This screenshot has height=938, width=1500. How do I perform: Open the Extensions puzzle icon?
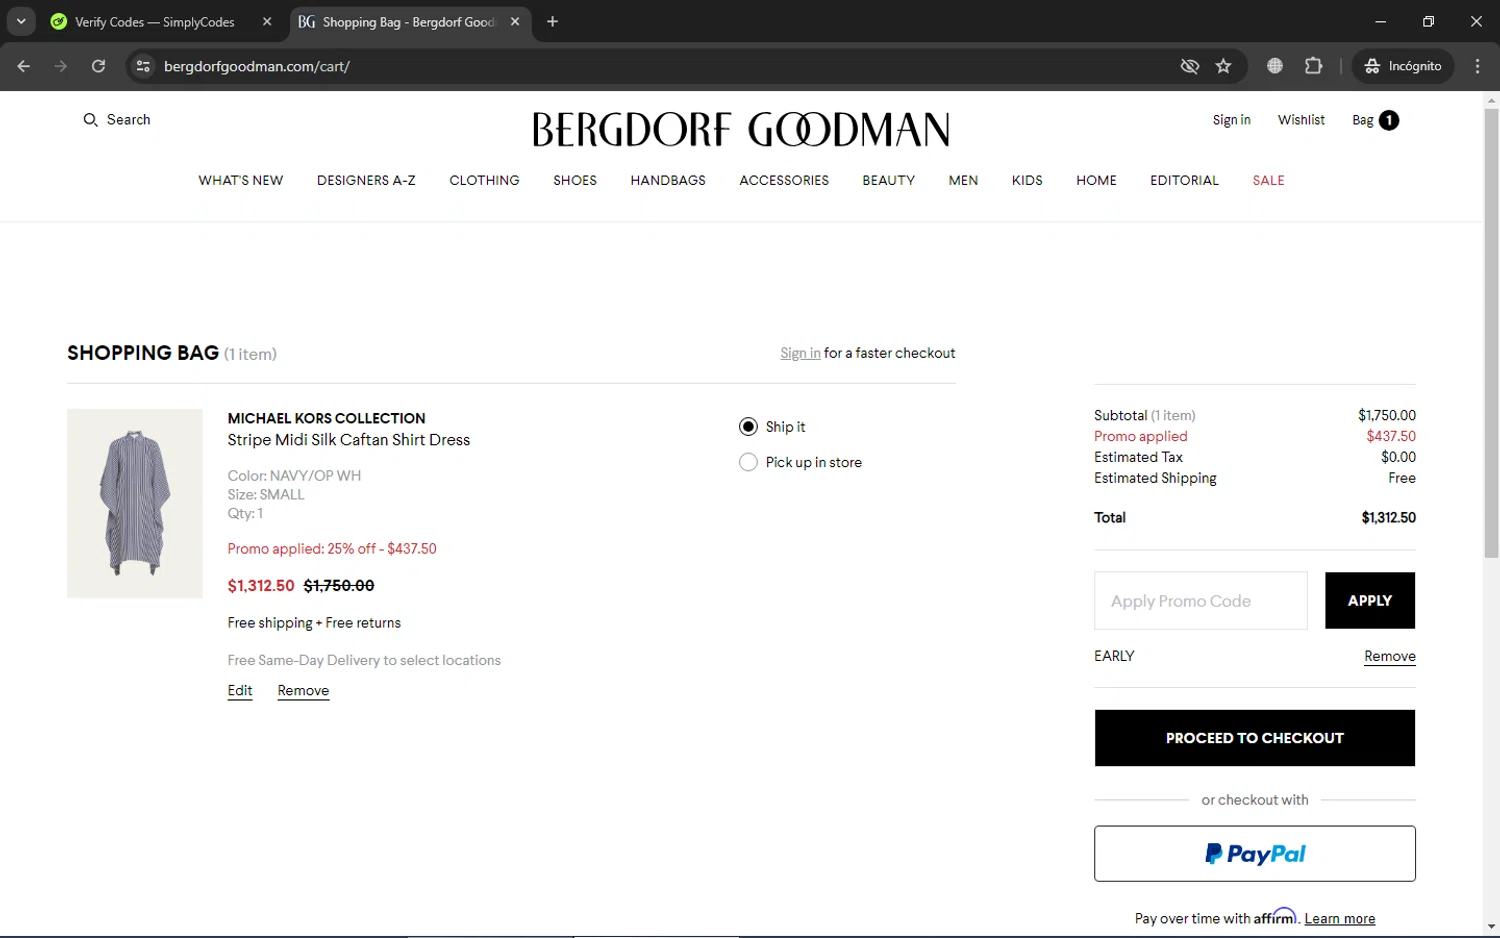[1313, 66]
